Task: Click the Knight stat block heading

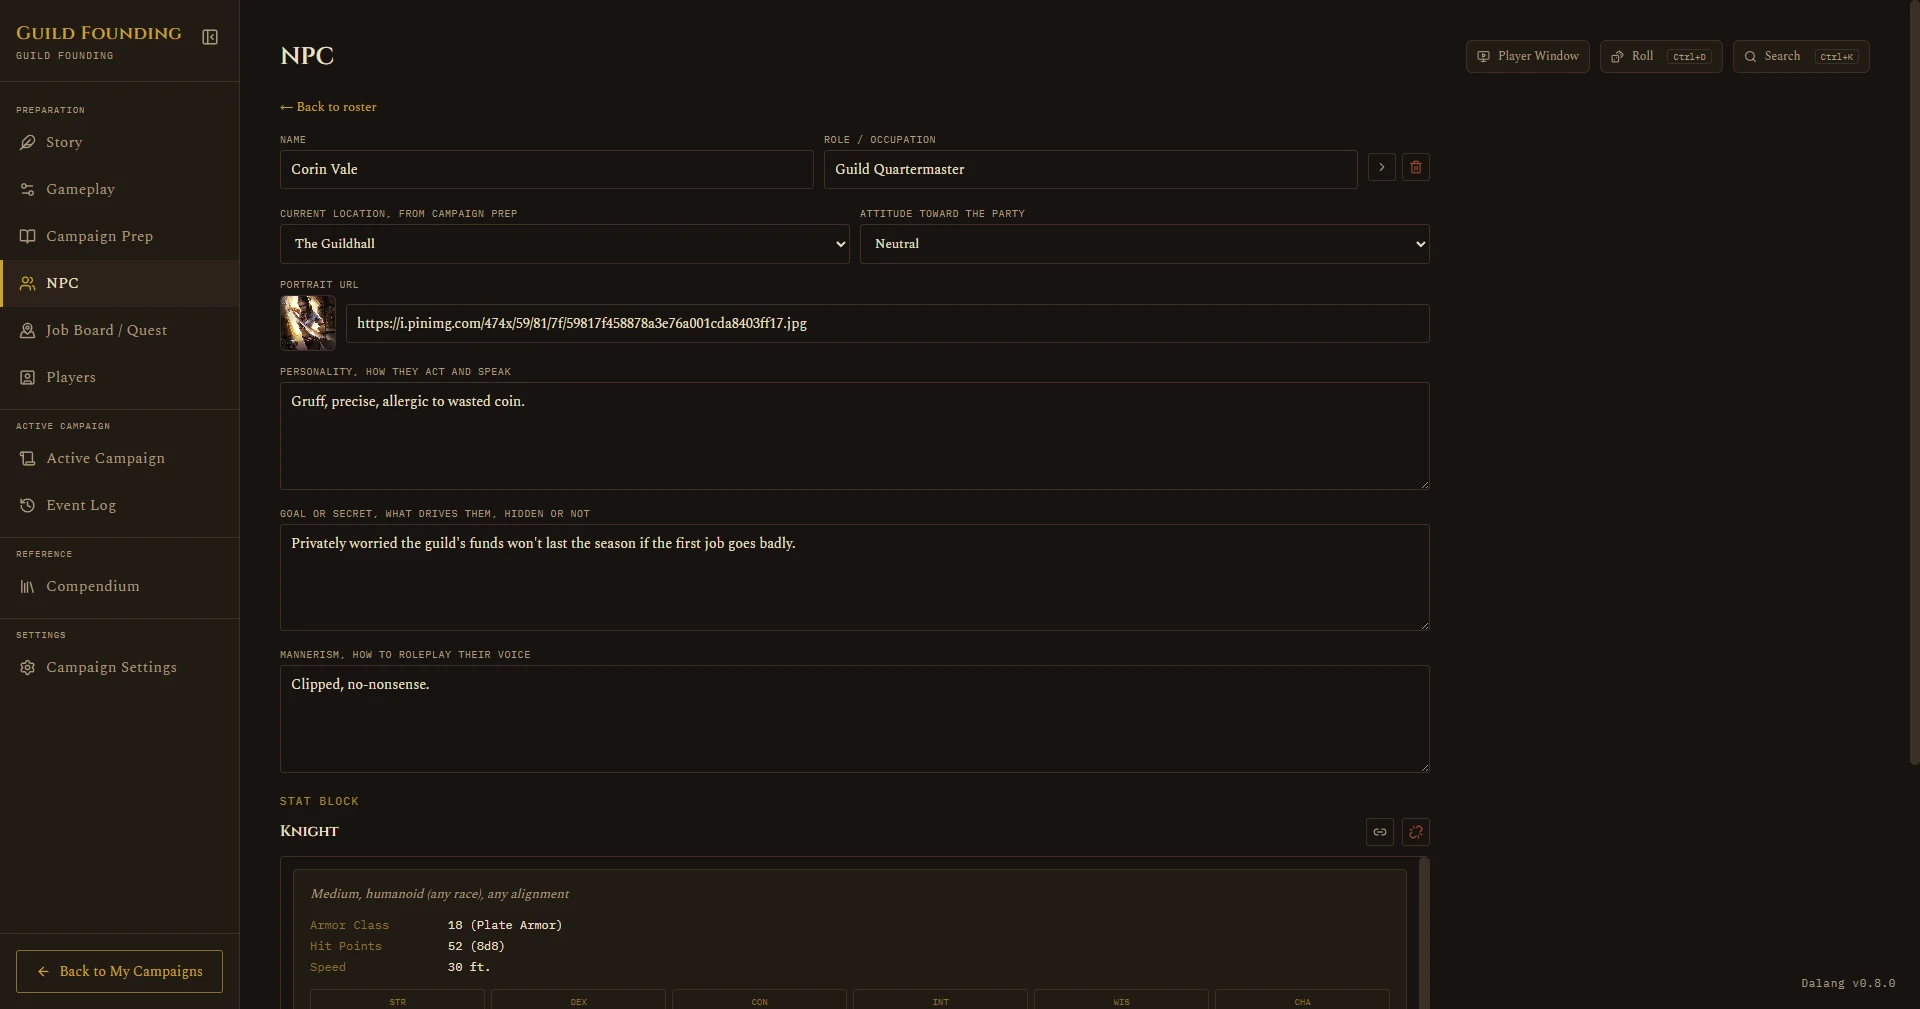Action: pyautogui.click(x=309, y=831)
